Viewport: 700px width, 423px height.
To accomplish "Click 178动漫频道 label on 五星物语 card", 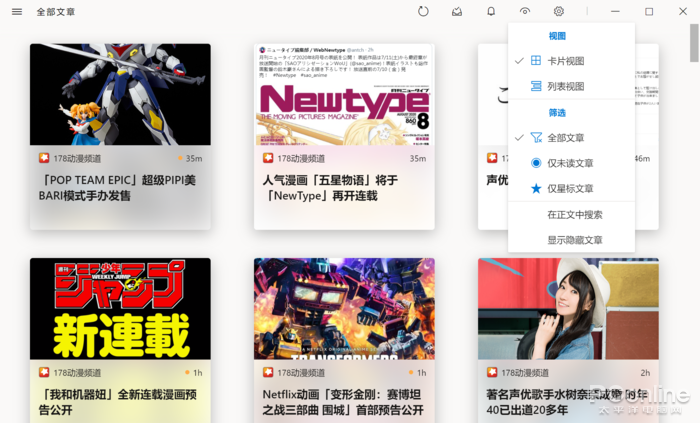I will tap(301, 158).
